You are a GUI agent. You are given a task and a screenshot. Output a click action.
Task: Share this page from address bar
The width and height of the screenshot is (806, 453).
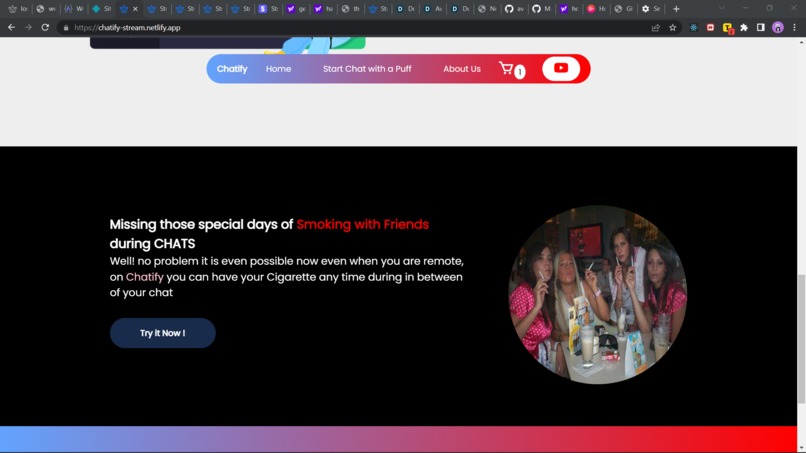coord(656,28)
